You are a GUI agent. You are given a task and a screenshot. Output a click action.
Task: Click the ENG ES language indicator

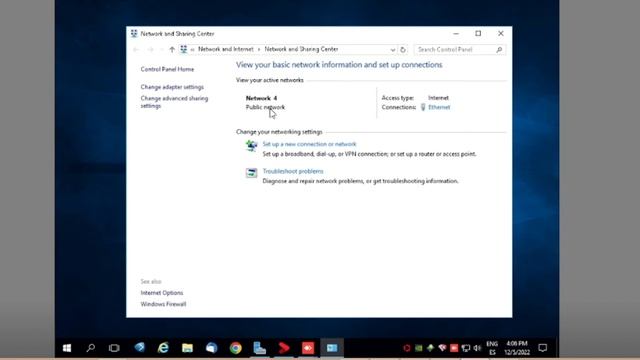(x=492, y=348)
